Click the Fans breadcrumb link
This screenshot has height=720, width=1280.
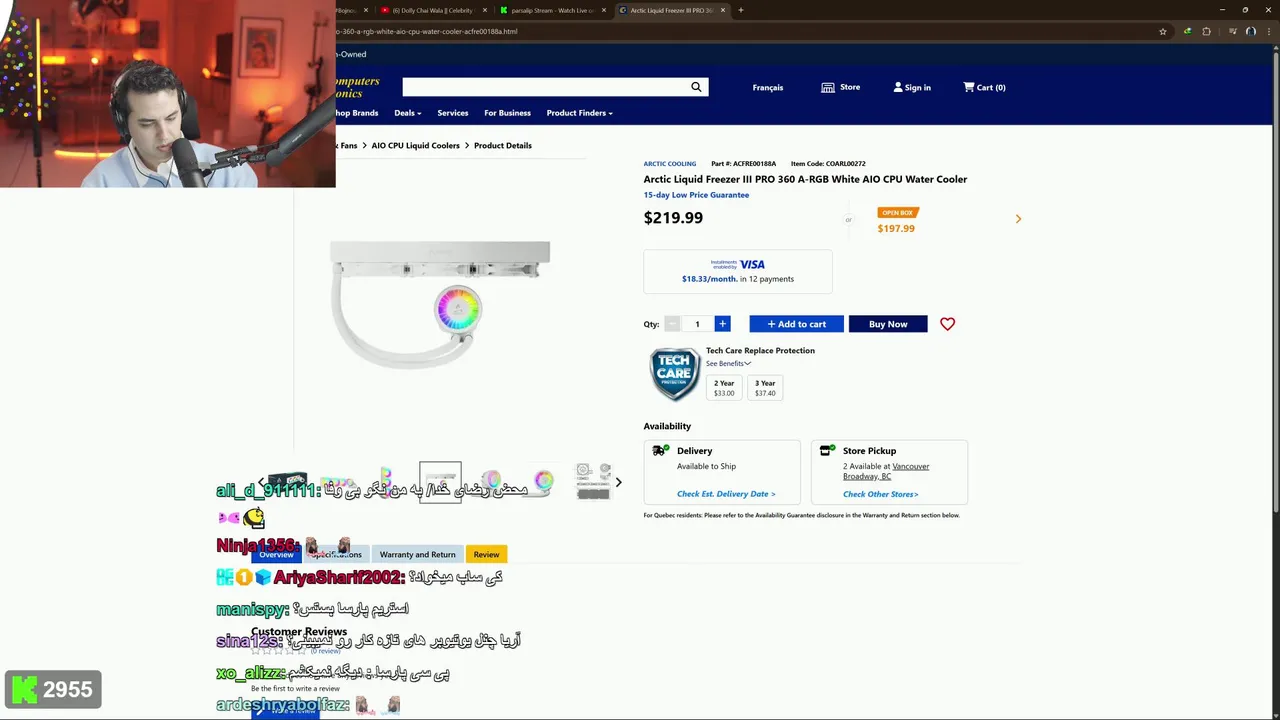click(x=348, y=145)
